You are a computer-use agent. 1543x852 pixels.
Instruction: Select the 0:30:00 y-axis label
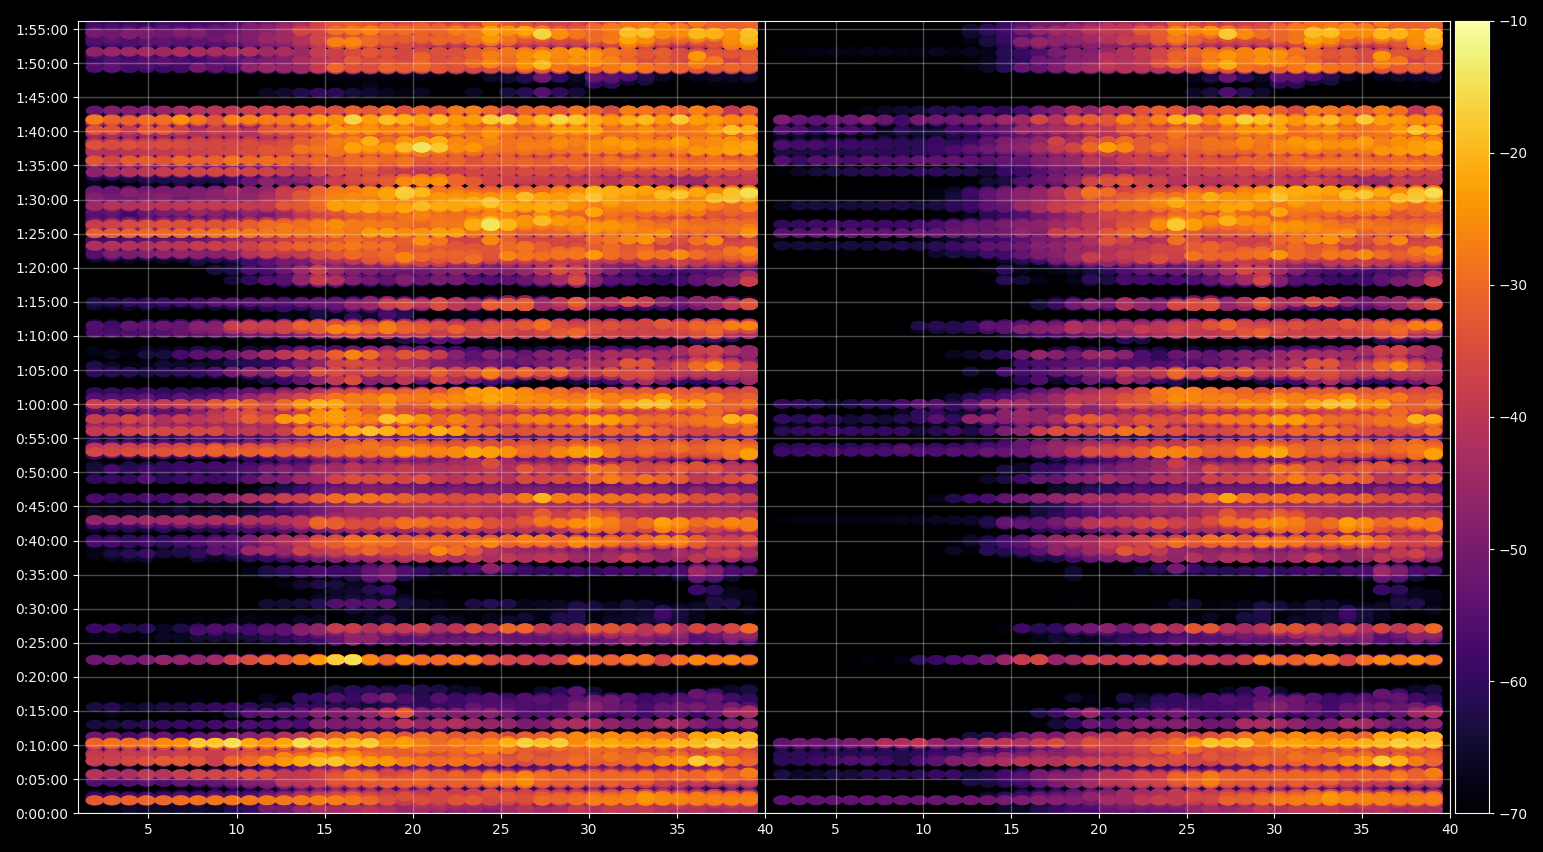click(42, 609)
